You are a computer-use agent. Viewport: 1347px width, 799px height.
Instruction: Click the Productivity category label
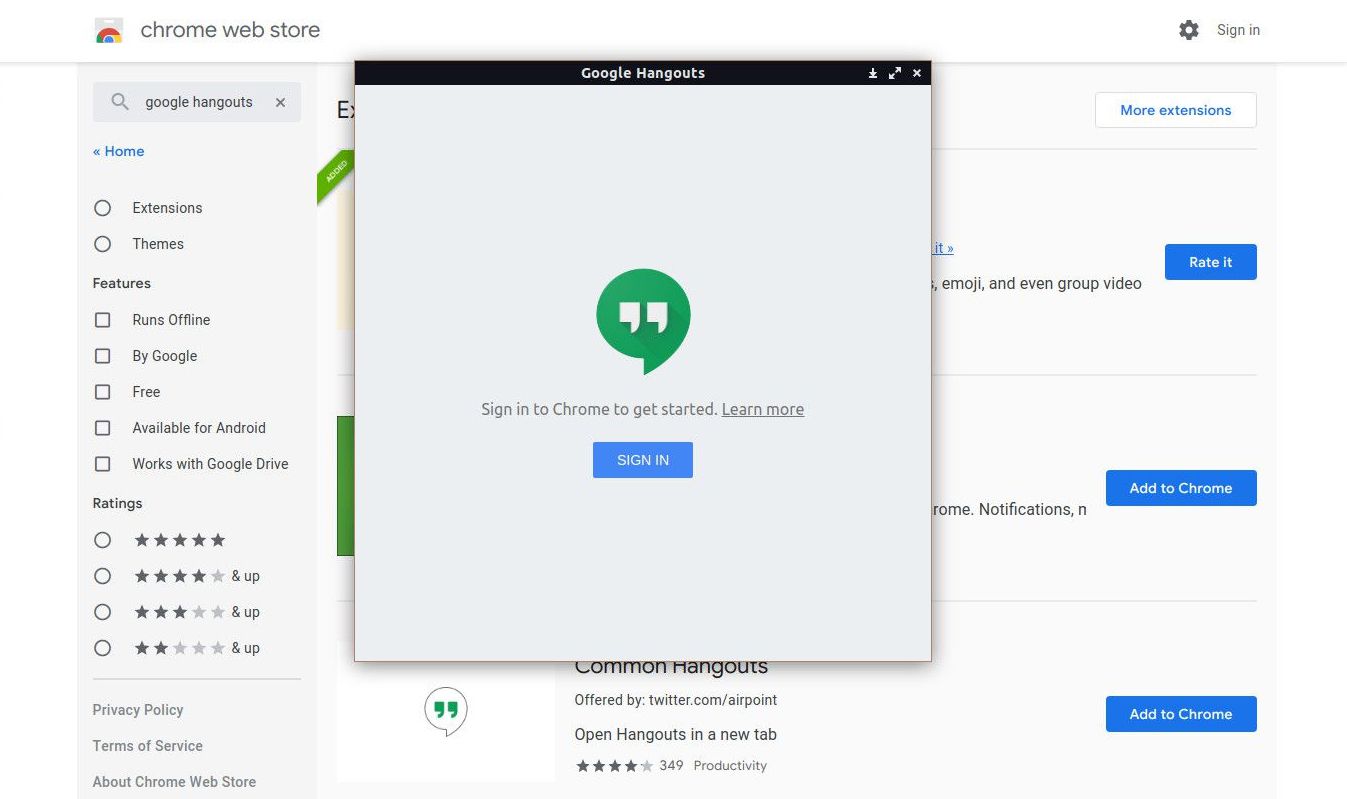coord(730,766)
